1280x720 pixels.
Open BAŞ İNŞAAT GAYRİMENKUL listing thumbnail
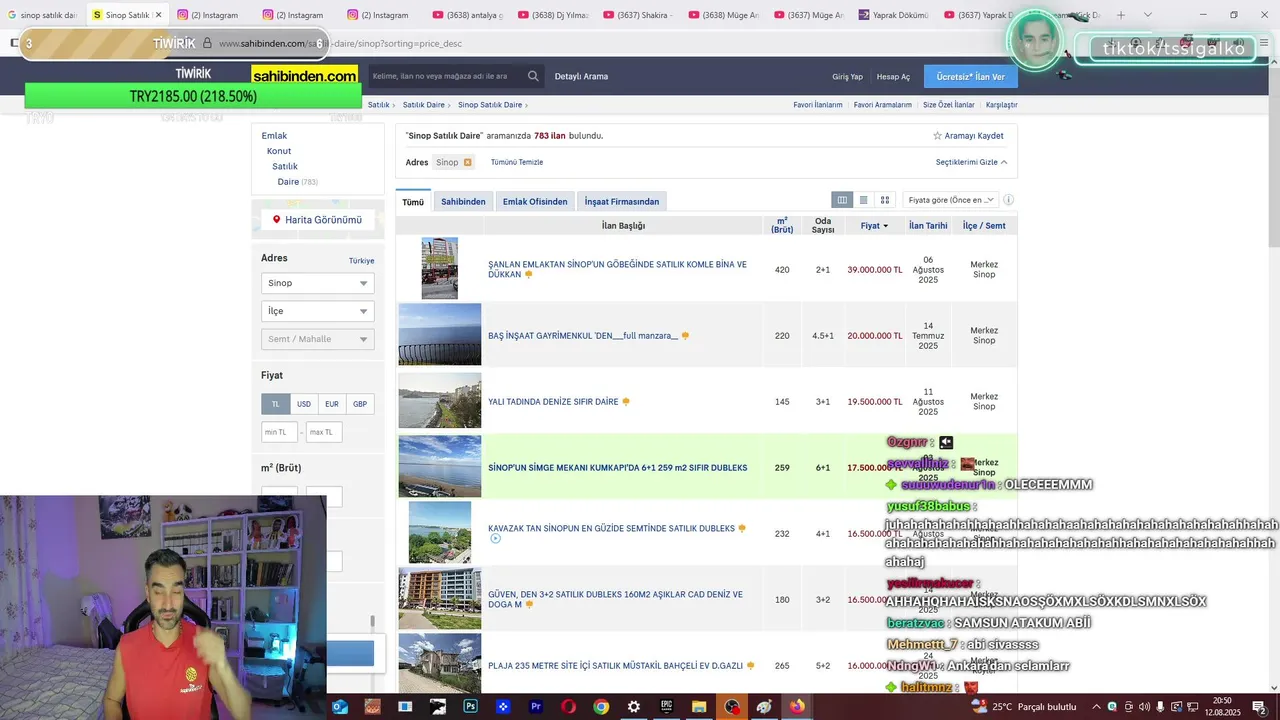pyautogui.click(x=440, y=334)
